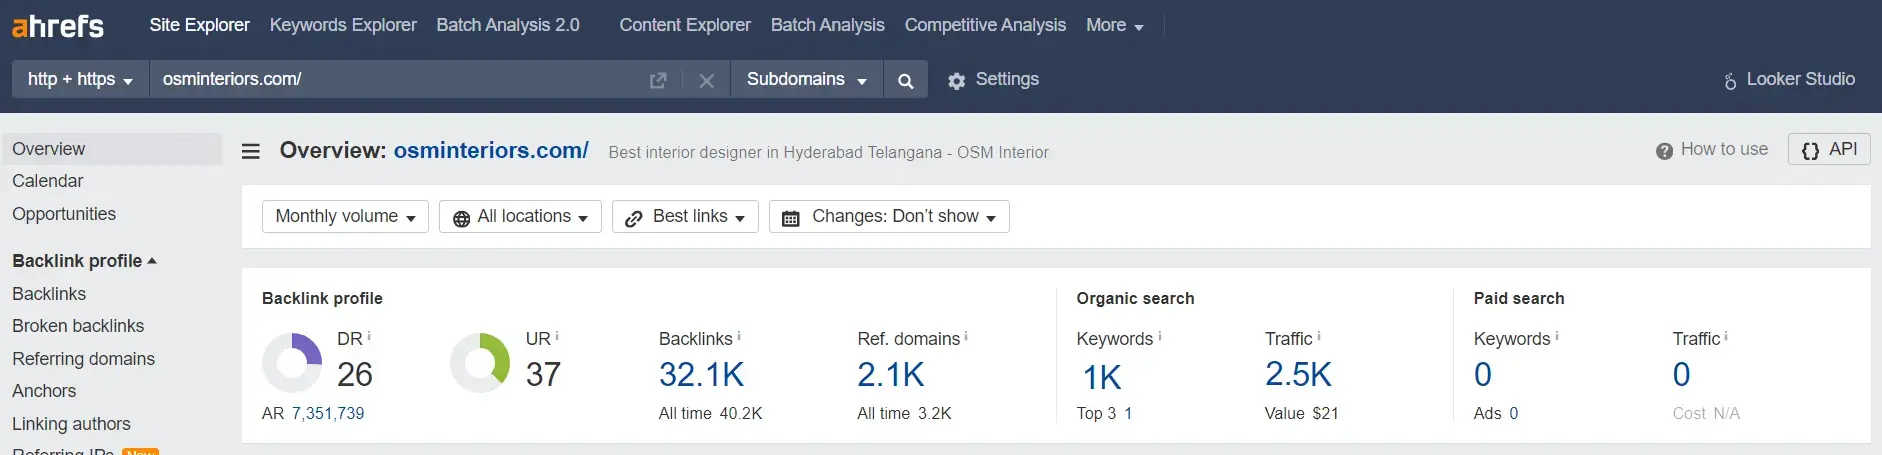The width and height of the screenshot is (1882, 455).
Task: Select Overview in sidebar
Action: pos(112,149)
